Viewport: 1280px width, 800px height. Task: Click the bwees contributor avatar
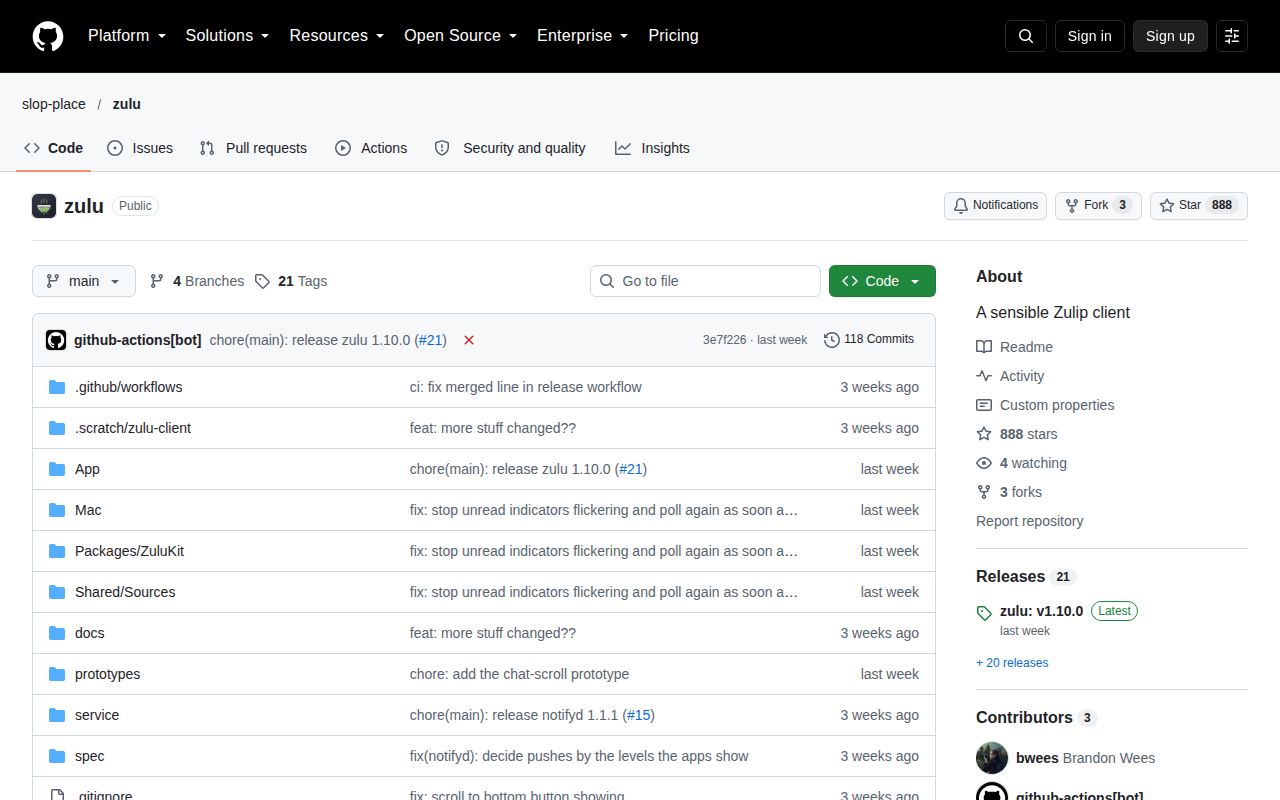tap(992, 758)
